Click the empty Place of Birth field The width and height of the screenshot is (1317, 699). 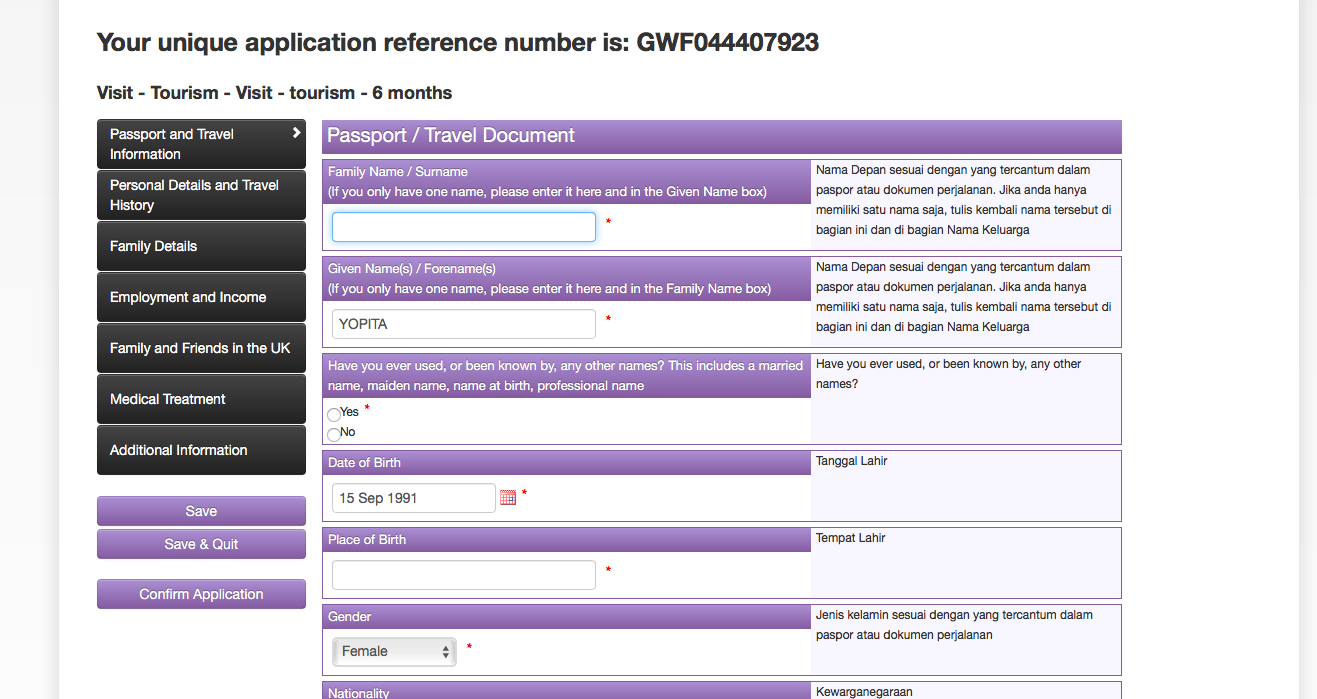[x=463, y=574]
